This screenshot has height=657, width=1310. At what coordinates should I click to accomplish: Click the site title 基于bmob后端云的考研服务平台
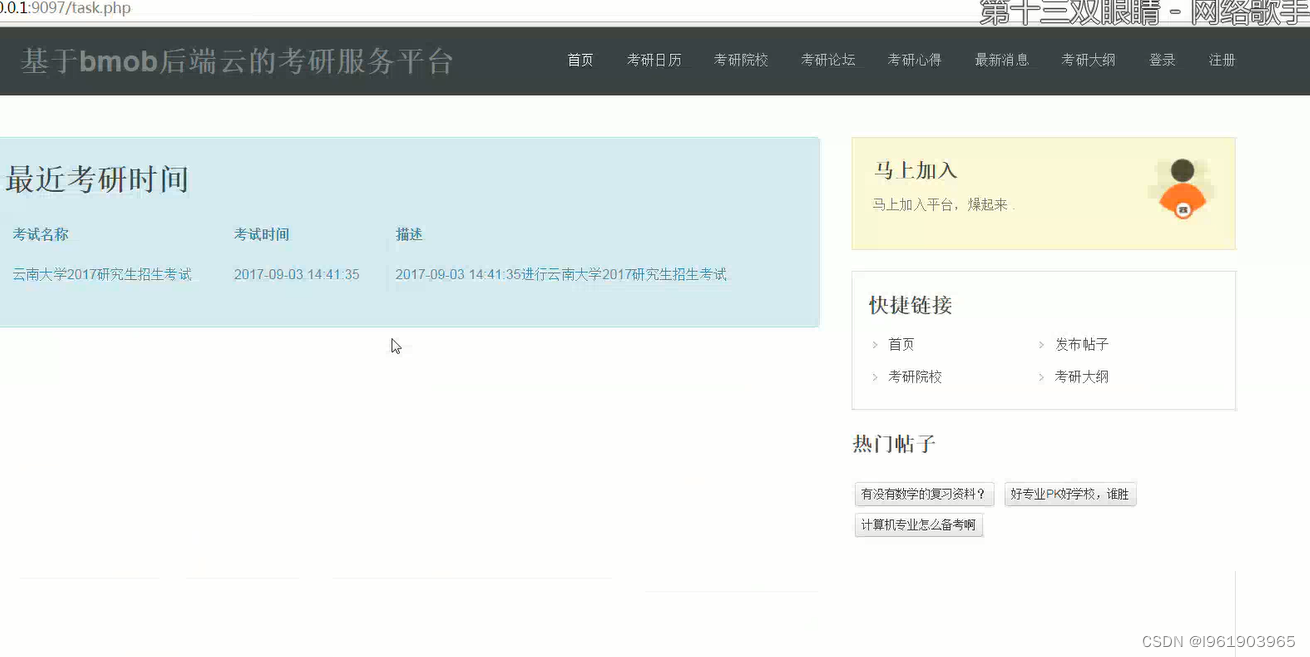[x=237, y=61]
